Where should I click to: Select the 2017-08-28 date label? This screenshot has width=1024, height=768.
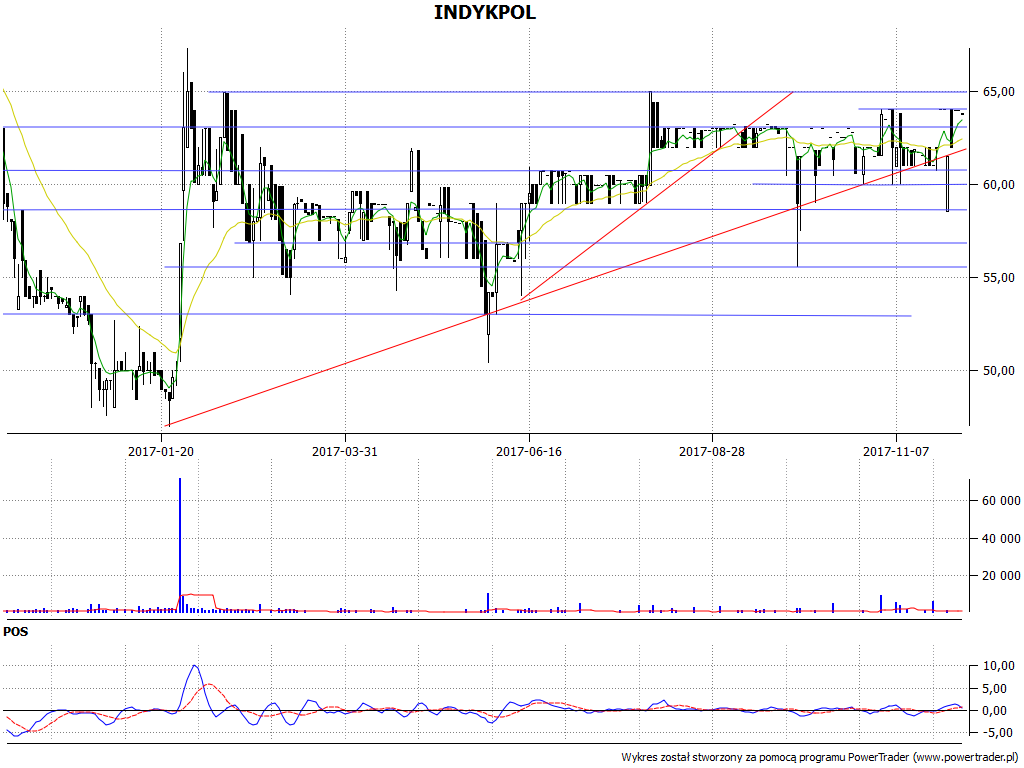pyautogui.click(x=712, y=451)
